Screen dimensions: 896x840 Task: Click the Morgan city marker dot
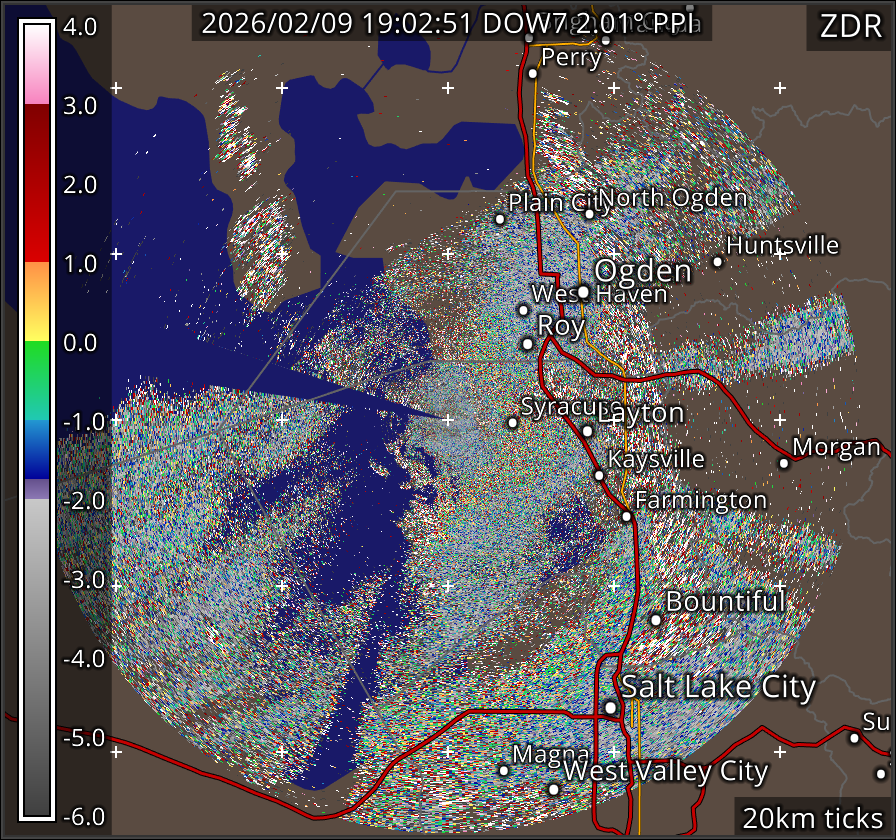coord(784,463)
